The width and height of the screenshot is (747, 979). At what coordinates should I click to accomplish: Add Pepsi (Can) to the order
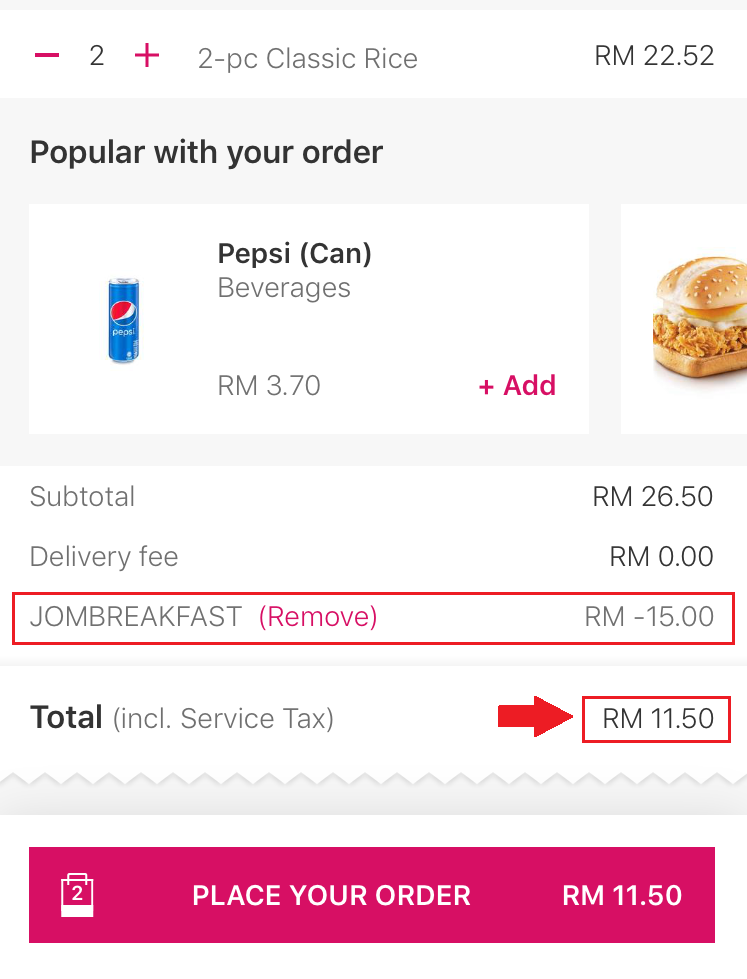[x=517, y=386]
